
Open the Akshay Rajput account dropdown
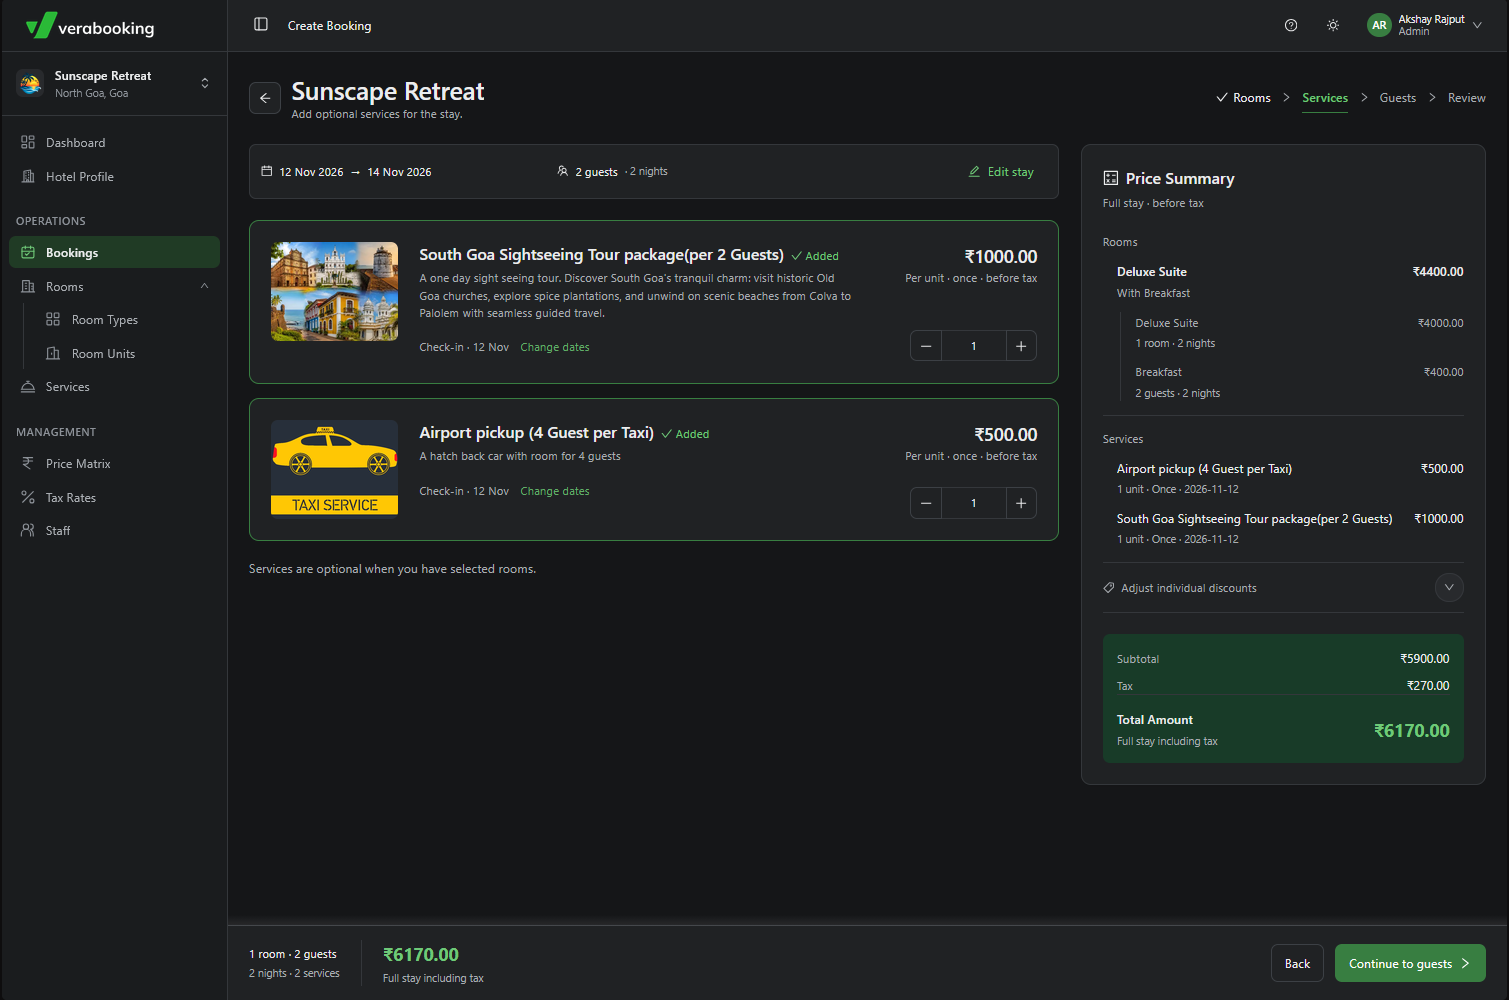1477,26
